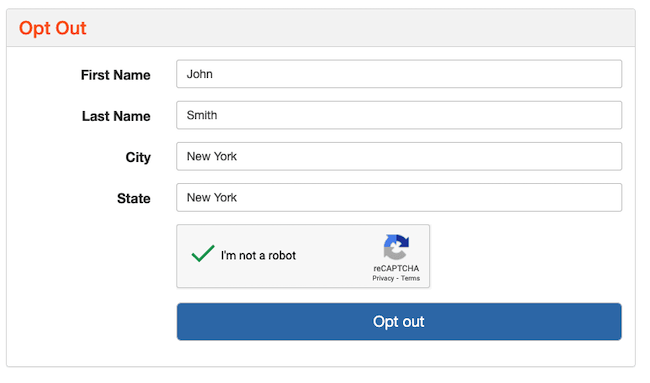Focus the First Name input field
Viewport: 650px width, 383px height.
399,74
